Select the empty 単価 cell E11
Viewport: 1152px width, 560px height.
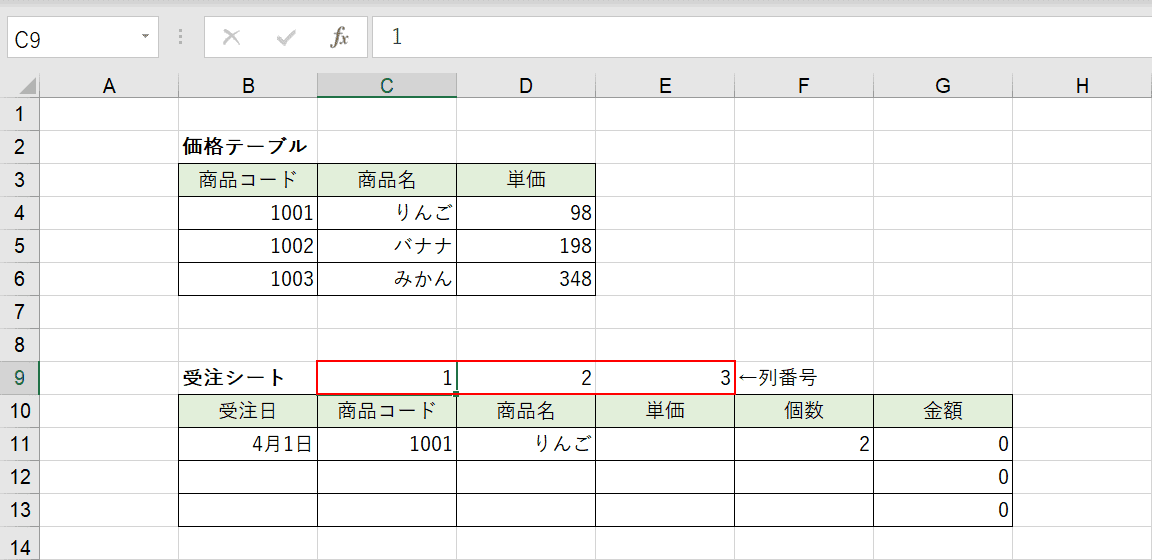point(665,445)
